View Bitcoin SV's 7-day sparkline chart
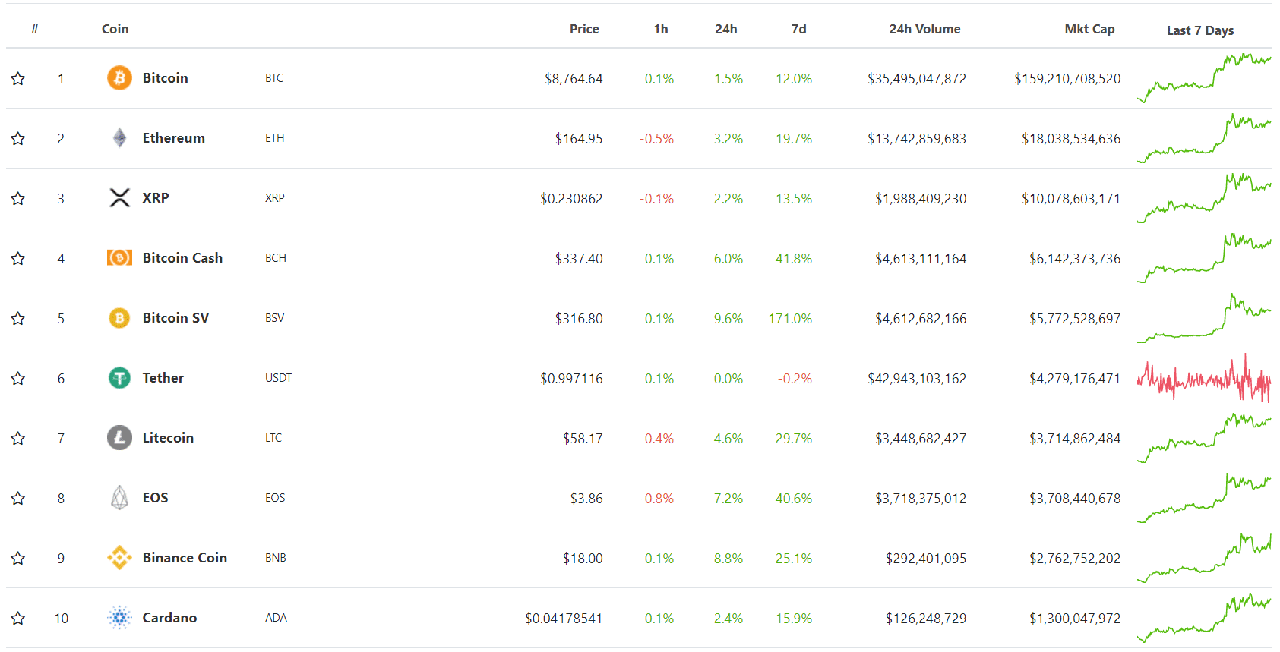The width and height of the screenshot is (1280, 652). (1204, 318)
